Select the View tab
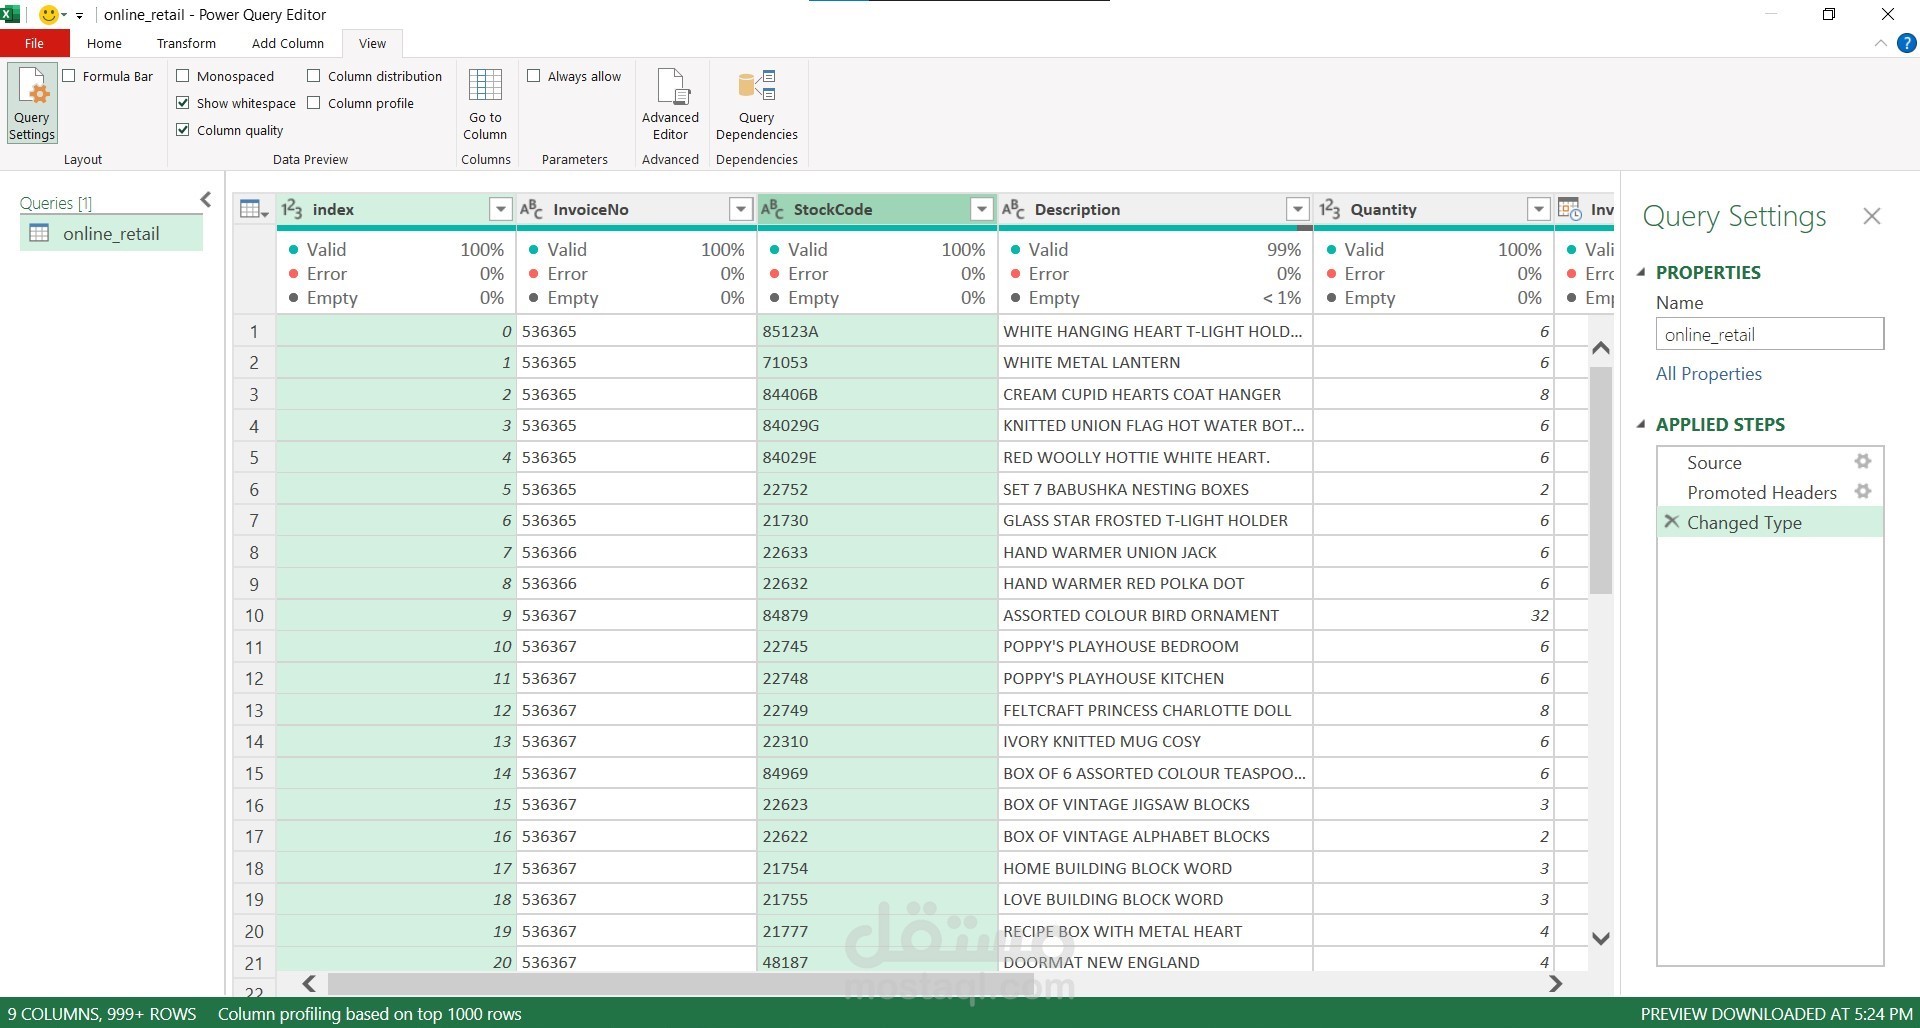1920x1028 pixels. tap(372, 43)
